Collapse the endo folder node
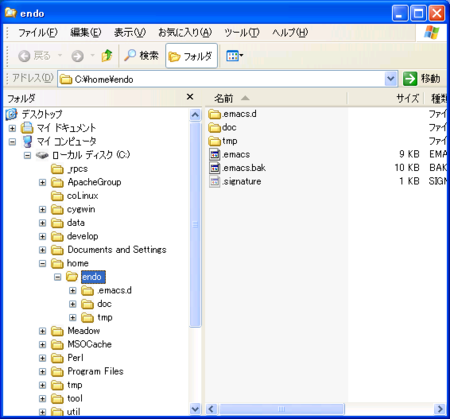This screenshot has height=419, width=450. 57,277
